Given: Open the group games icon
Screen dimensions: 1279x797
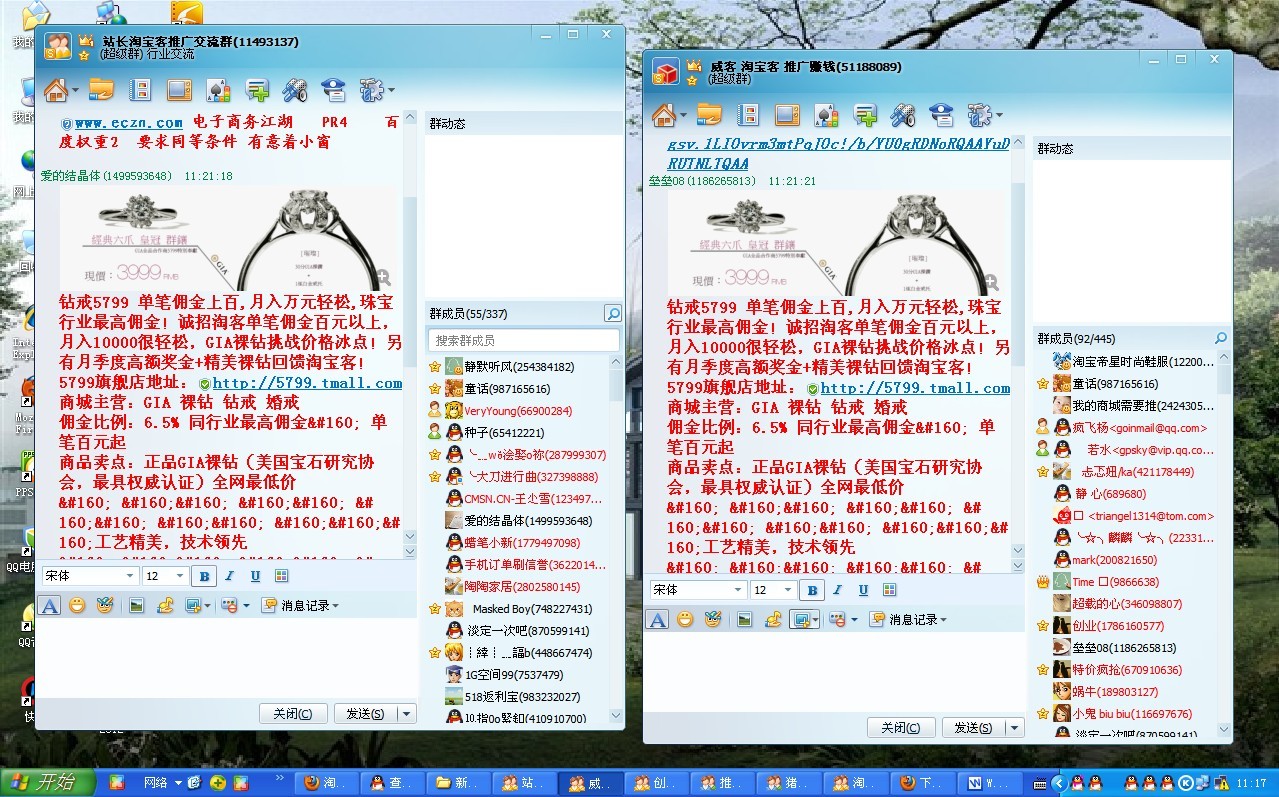Looking at the screenshot, I should [x=216, y=91].
